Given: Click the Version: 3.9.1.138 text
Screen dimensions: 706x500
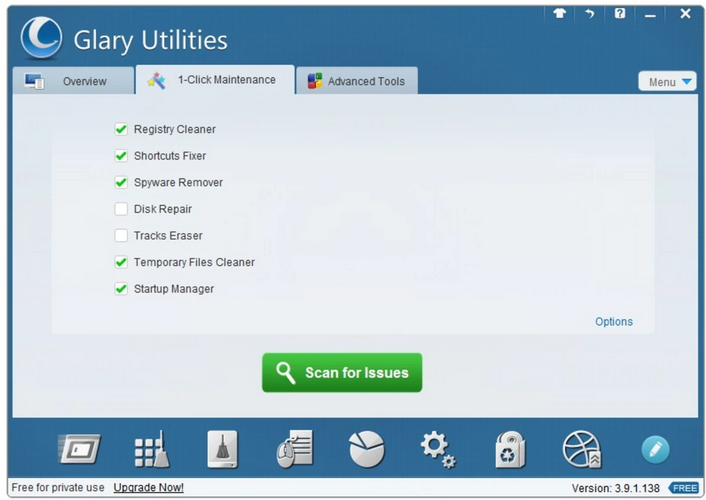Looking at the screenshot, I should click(615, 488).
